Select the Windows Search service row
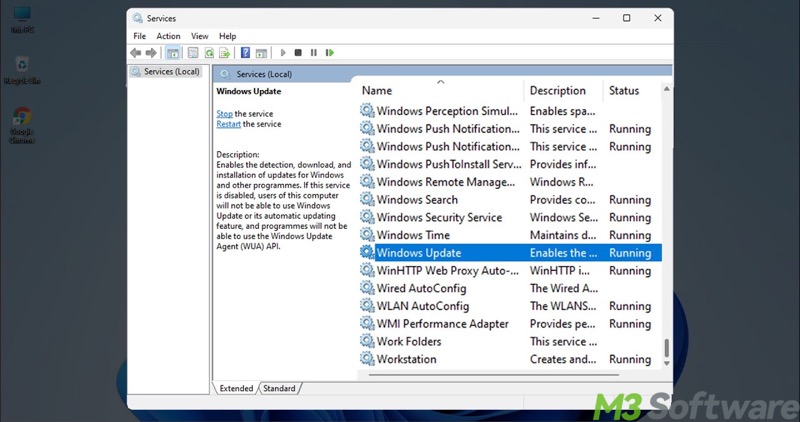This screenshot has width=800, height=422. click(x=417, y=200)
